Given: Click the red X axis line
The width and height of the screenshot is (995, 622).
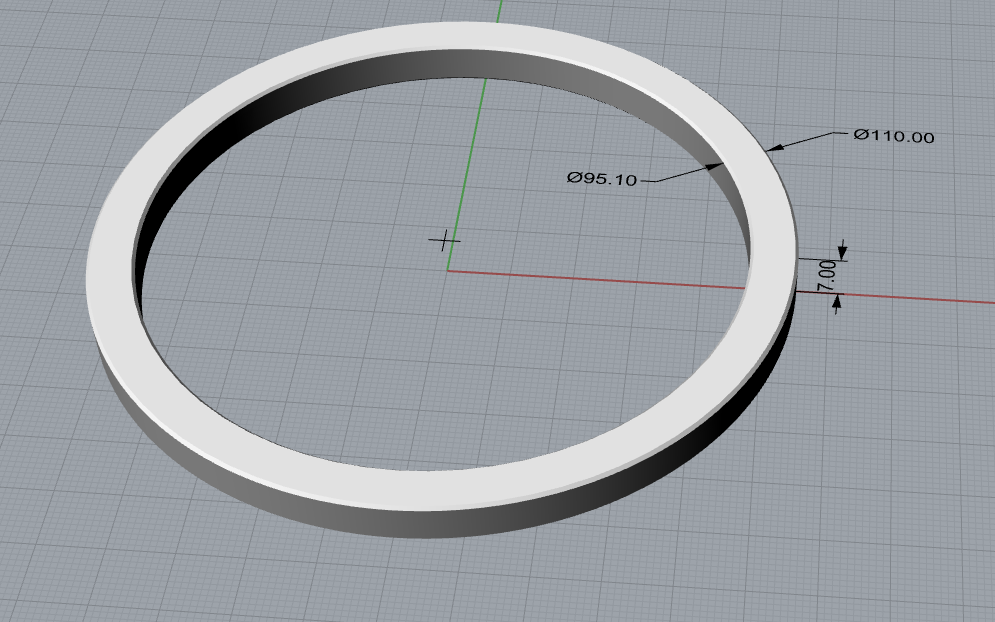Looking at the screenshot, I should point(596,279).
